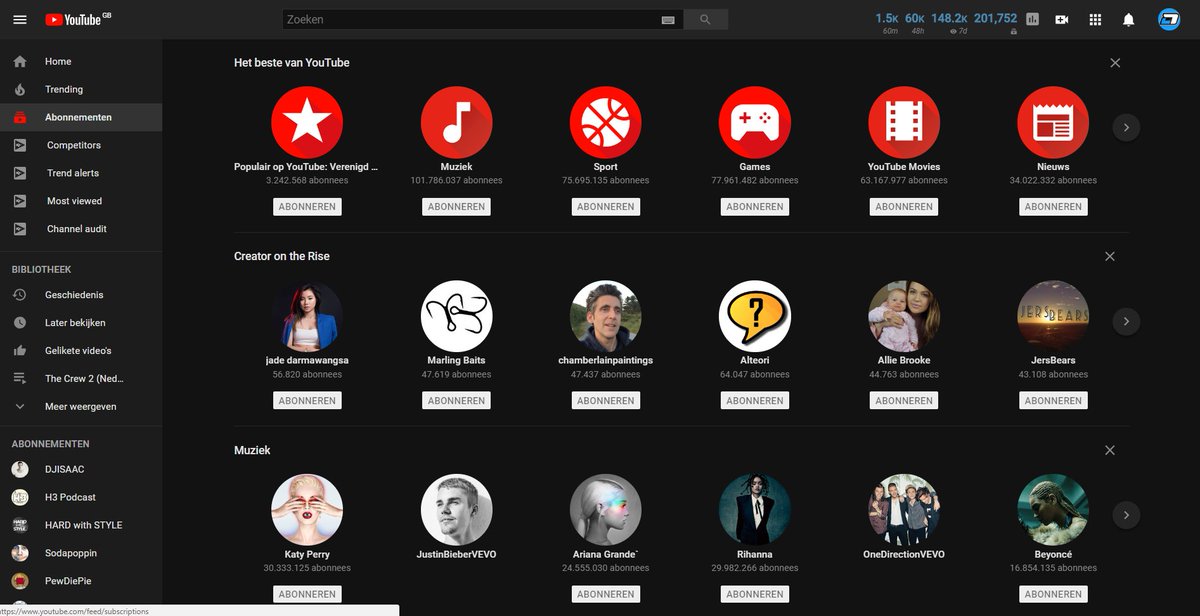Viewport: 1200px width, 616px height.
Task: Click Abonneren under Allie Brooke
Action: point(904,401)
